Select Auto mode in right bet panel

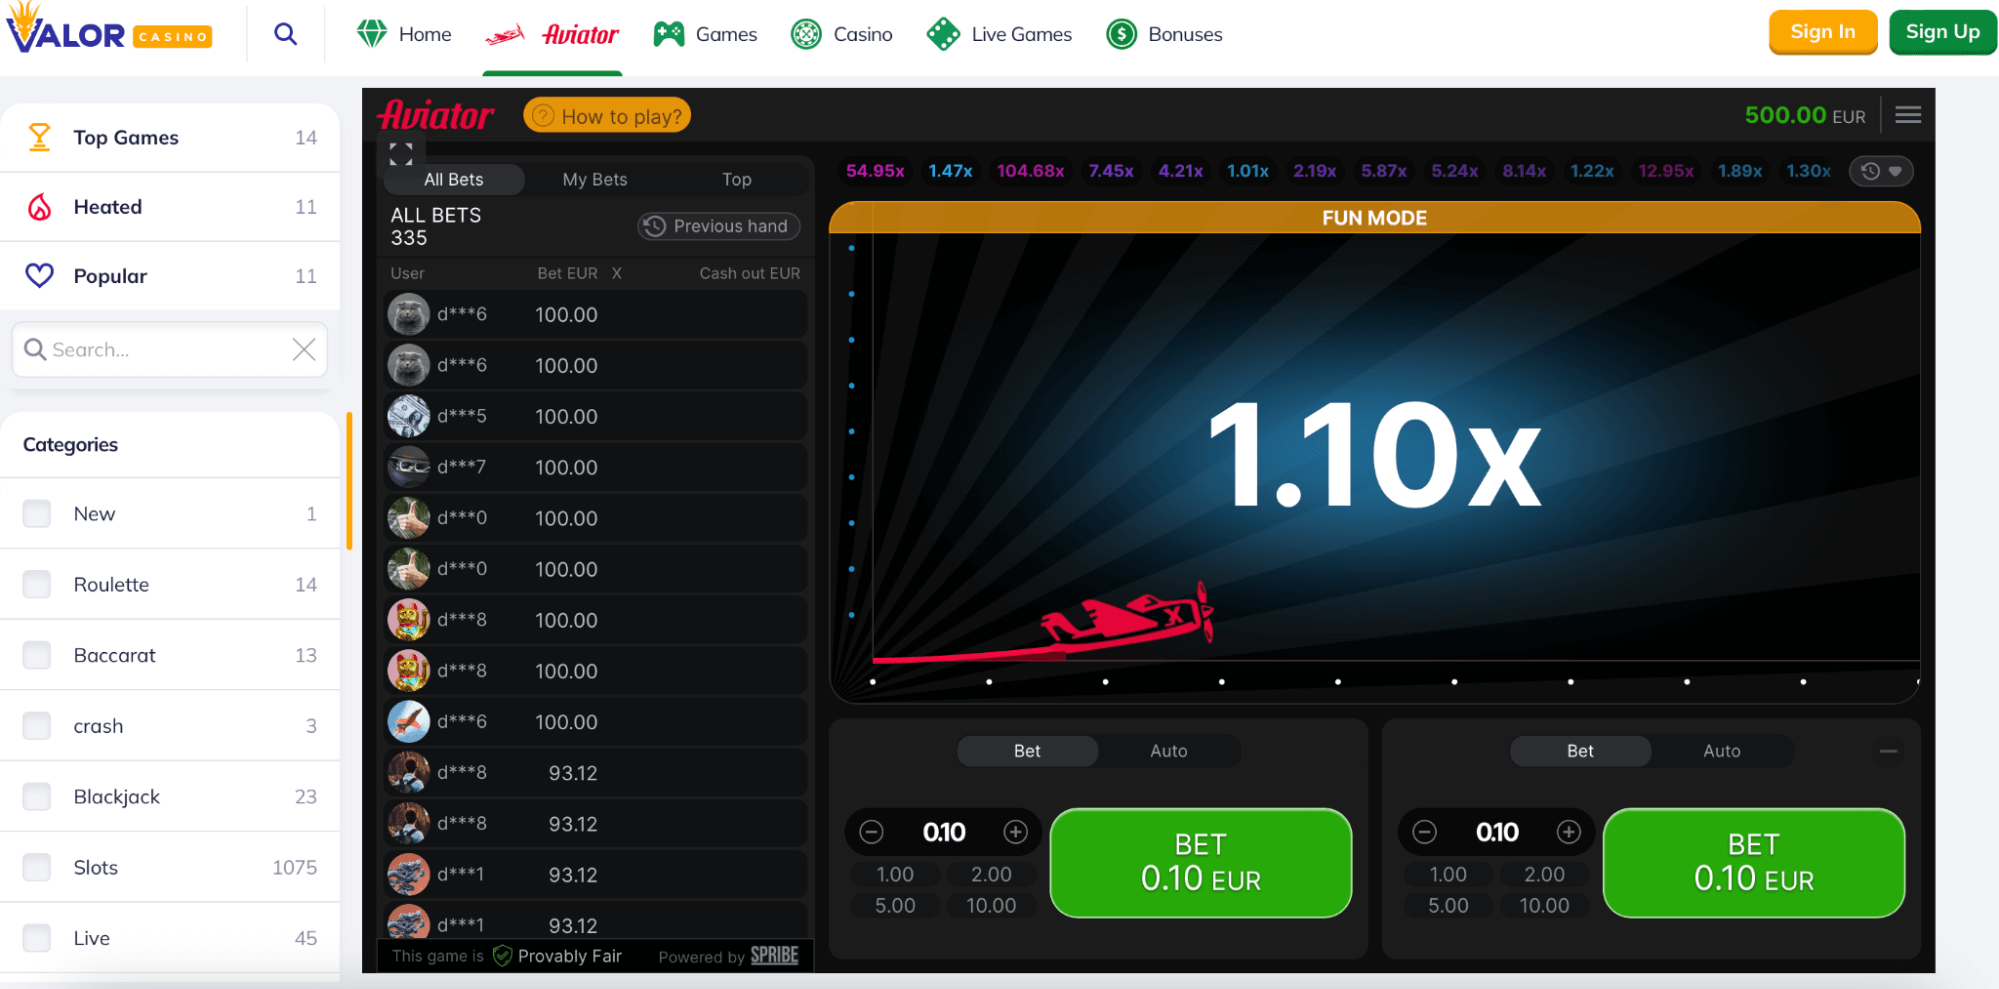click(x=1722, y=751)
